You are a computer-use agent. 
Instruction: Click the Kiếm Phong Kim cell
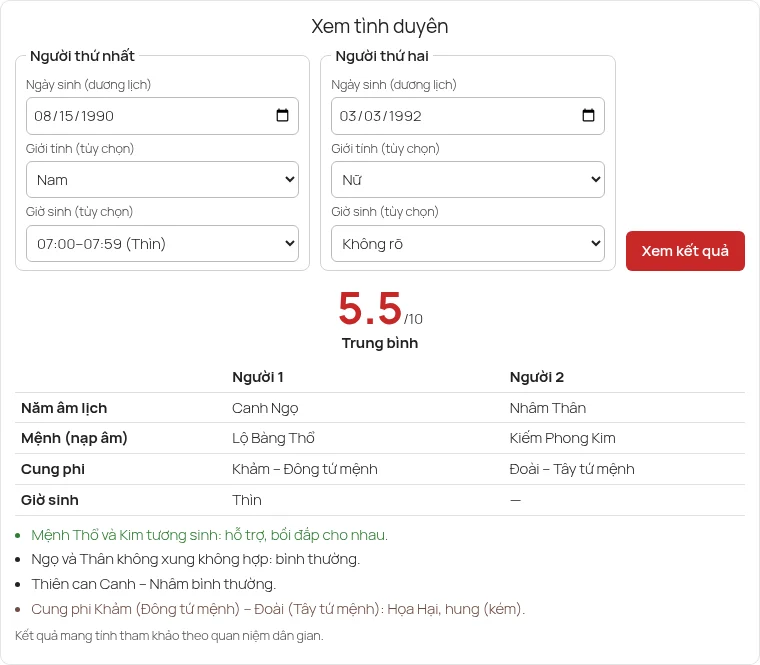(562, 438)
